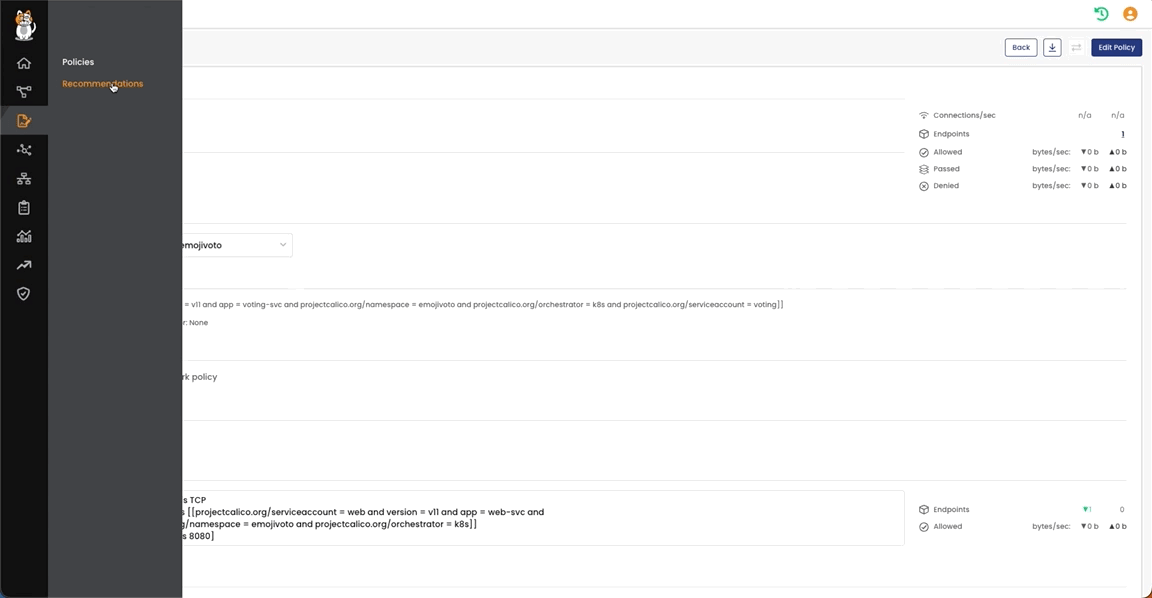Open the network hierarchy sidebar icon
Image resolution: width=1152 pixels, height=598 pixels.
(24, 179)
